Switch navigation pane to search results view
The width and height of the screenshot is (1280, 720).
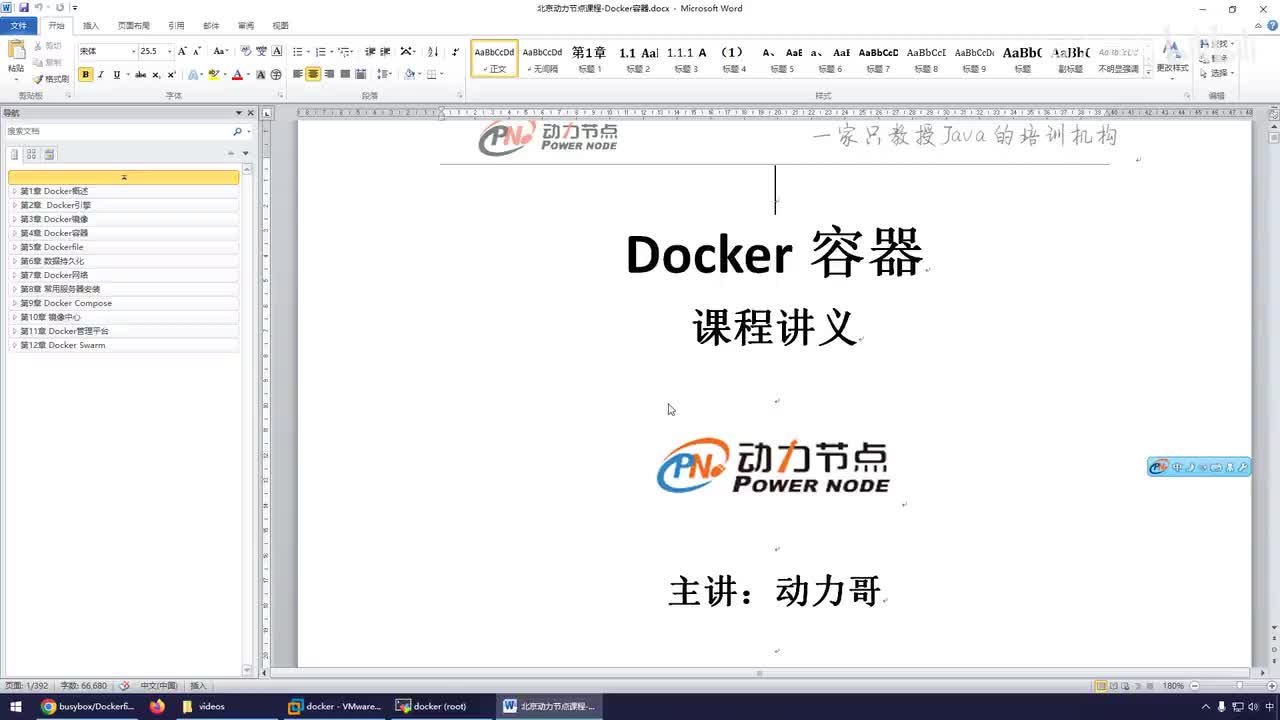[49, 154]
